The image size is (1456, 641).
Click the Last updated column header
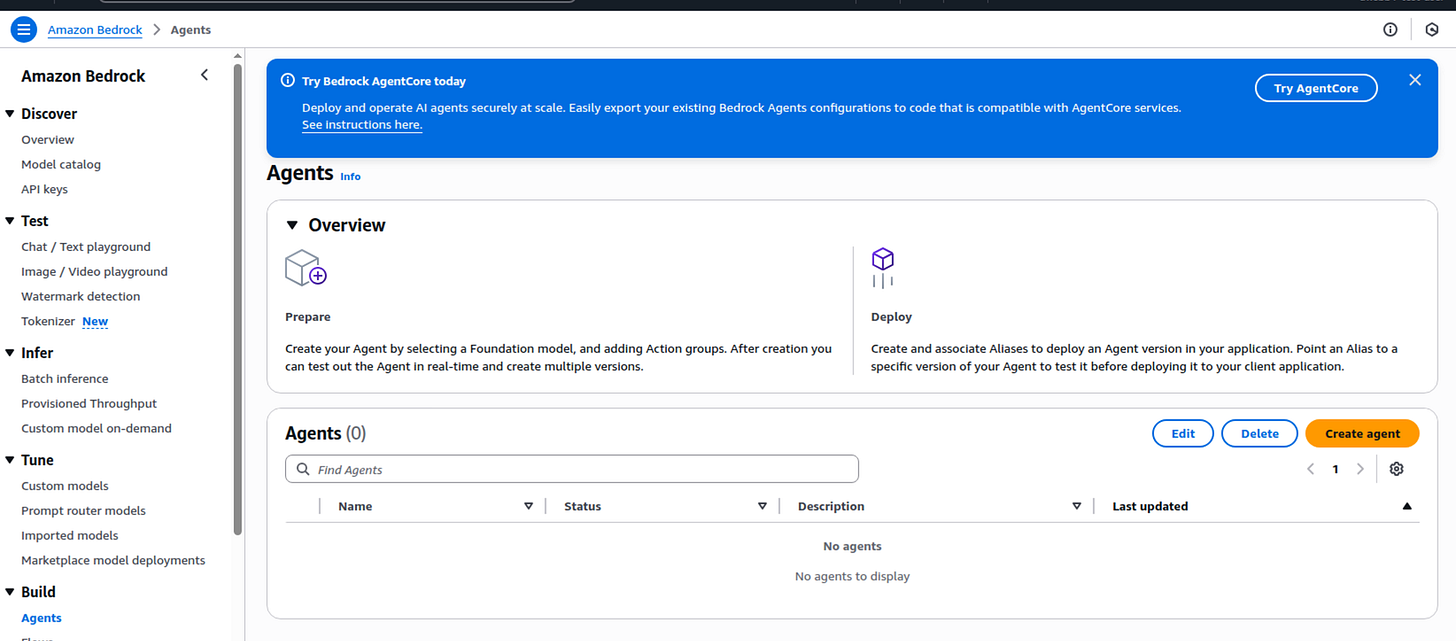pyautogui.click(x=1150, y=506)
